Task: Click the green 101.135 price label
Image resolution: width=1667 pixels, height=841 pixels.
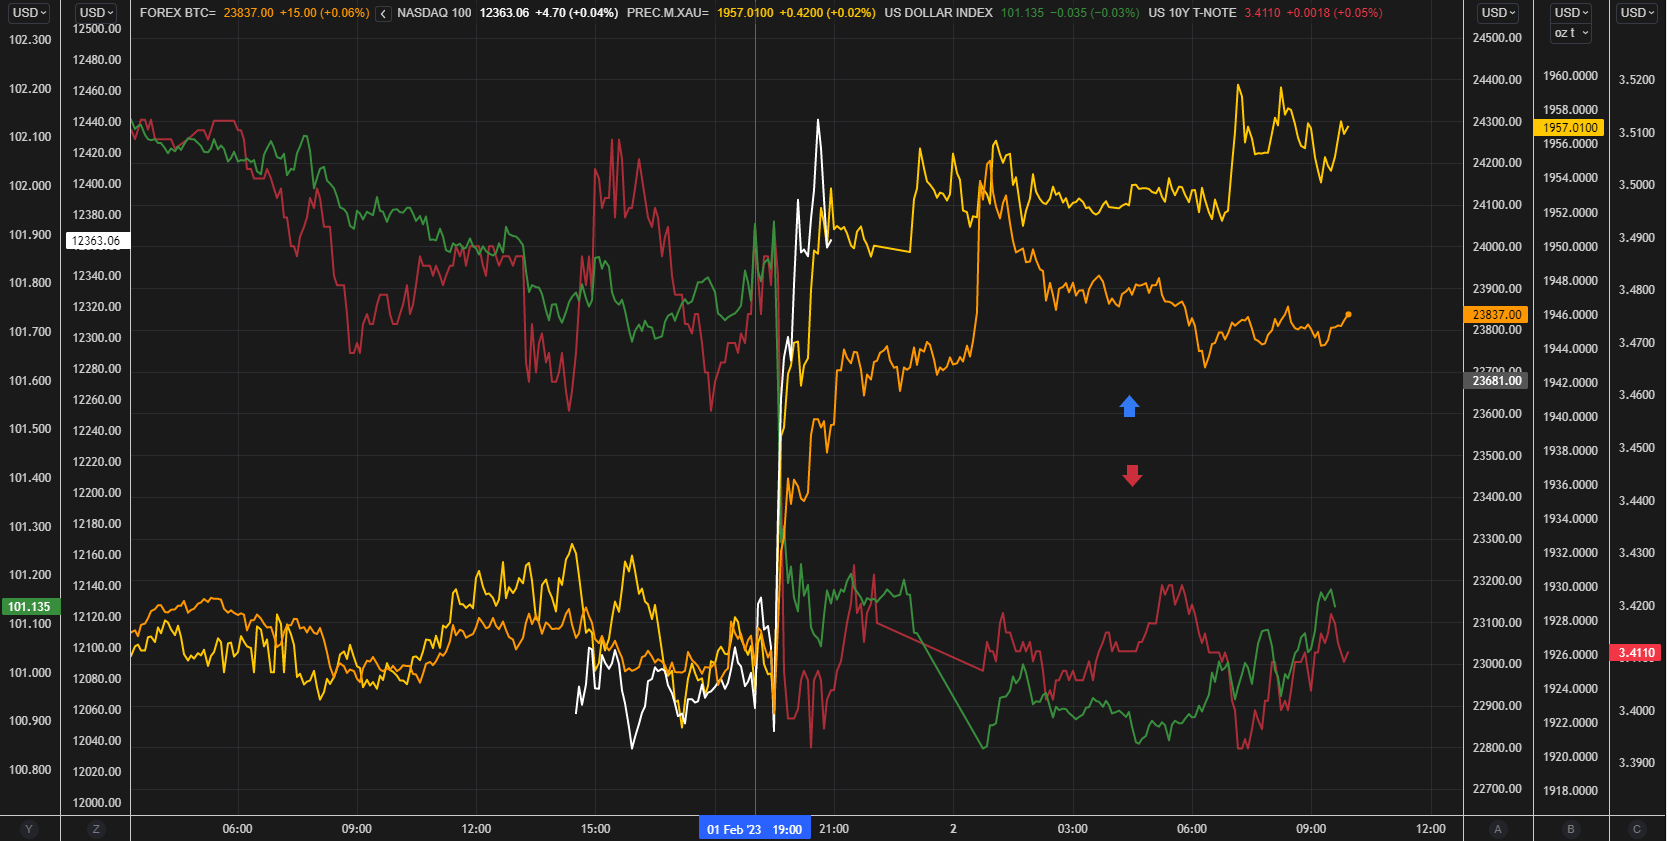Action: pos(30,607)
